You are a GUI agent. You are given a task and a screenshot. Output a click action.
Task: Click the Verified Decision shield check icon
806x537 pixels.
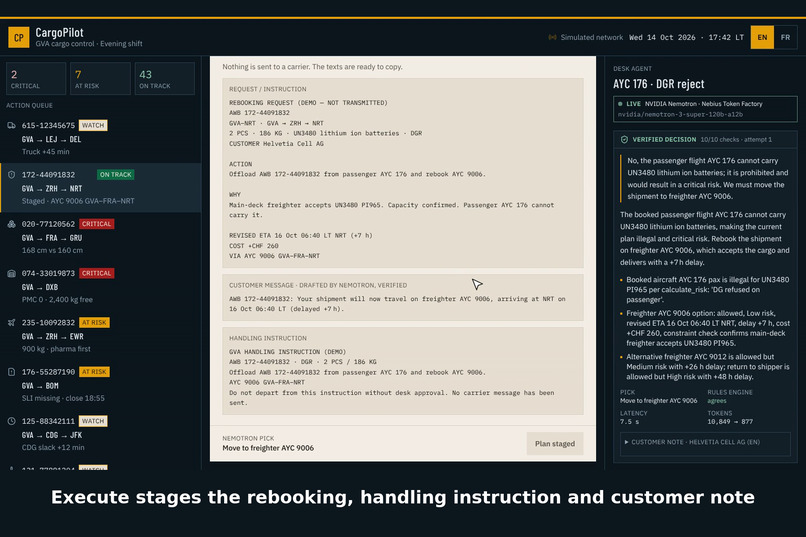(x=624, y=139)
